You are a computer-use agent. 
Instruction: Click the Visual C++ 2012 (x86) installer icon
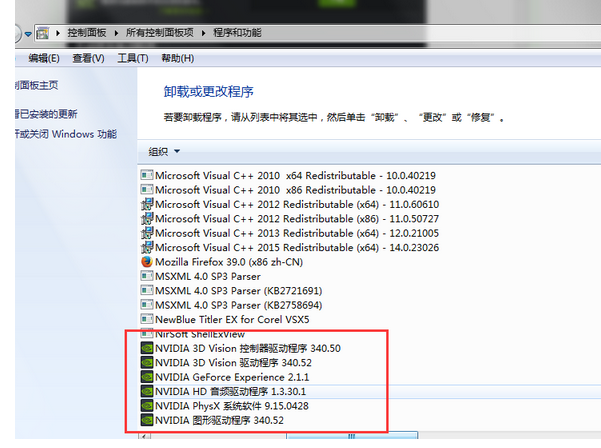(147, 218)
